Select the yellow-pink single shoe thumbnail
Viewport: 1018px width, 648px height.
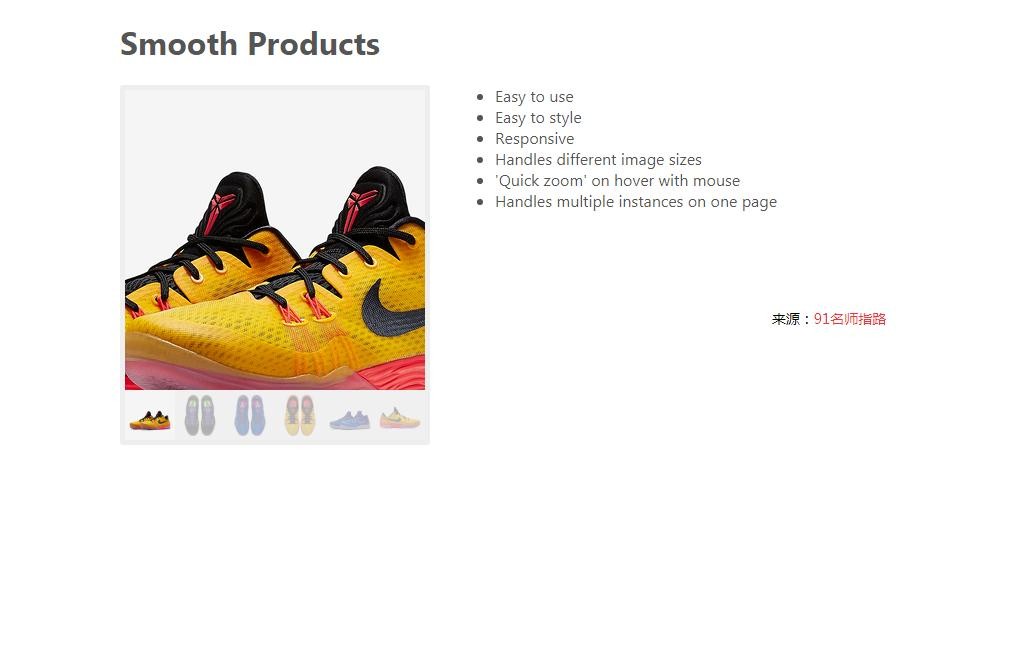[x=400, y=416]
